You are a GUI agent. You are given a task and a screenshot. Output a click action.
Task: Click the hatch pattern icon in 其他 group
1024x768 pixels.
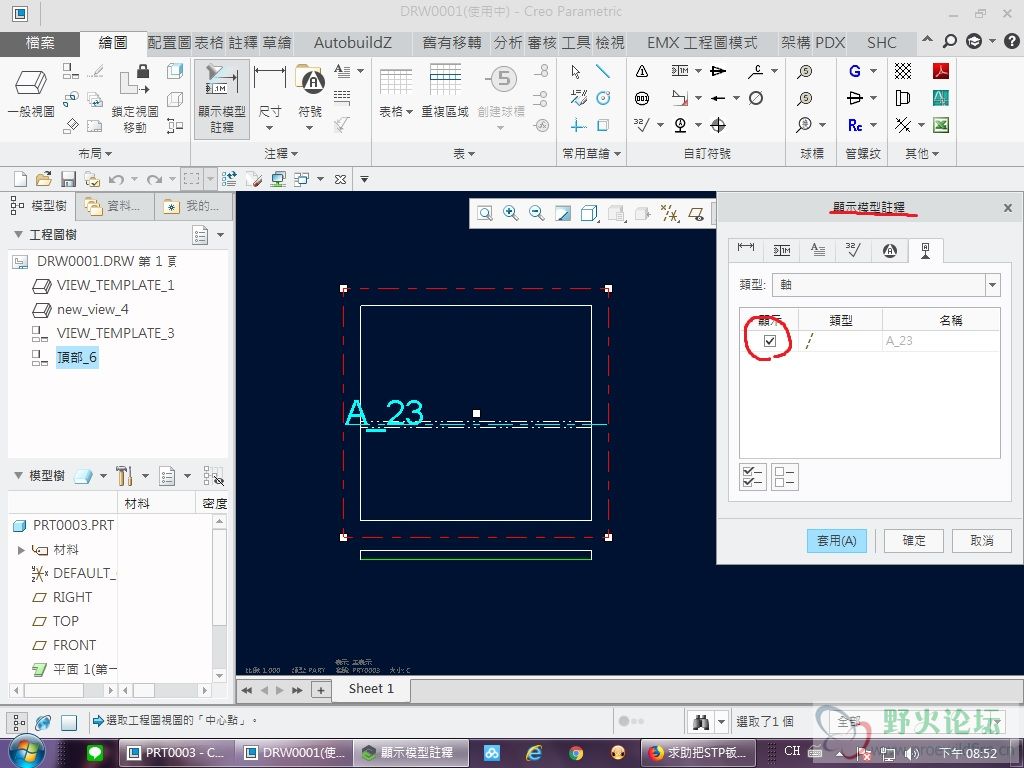903,71
